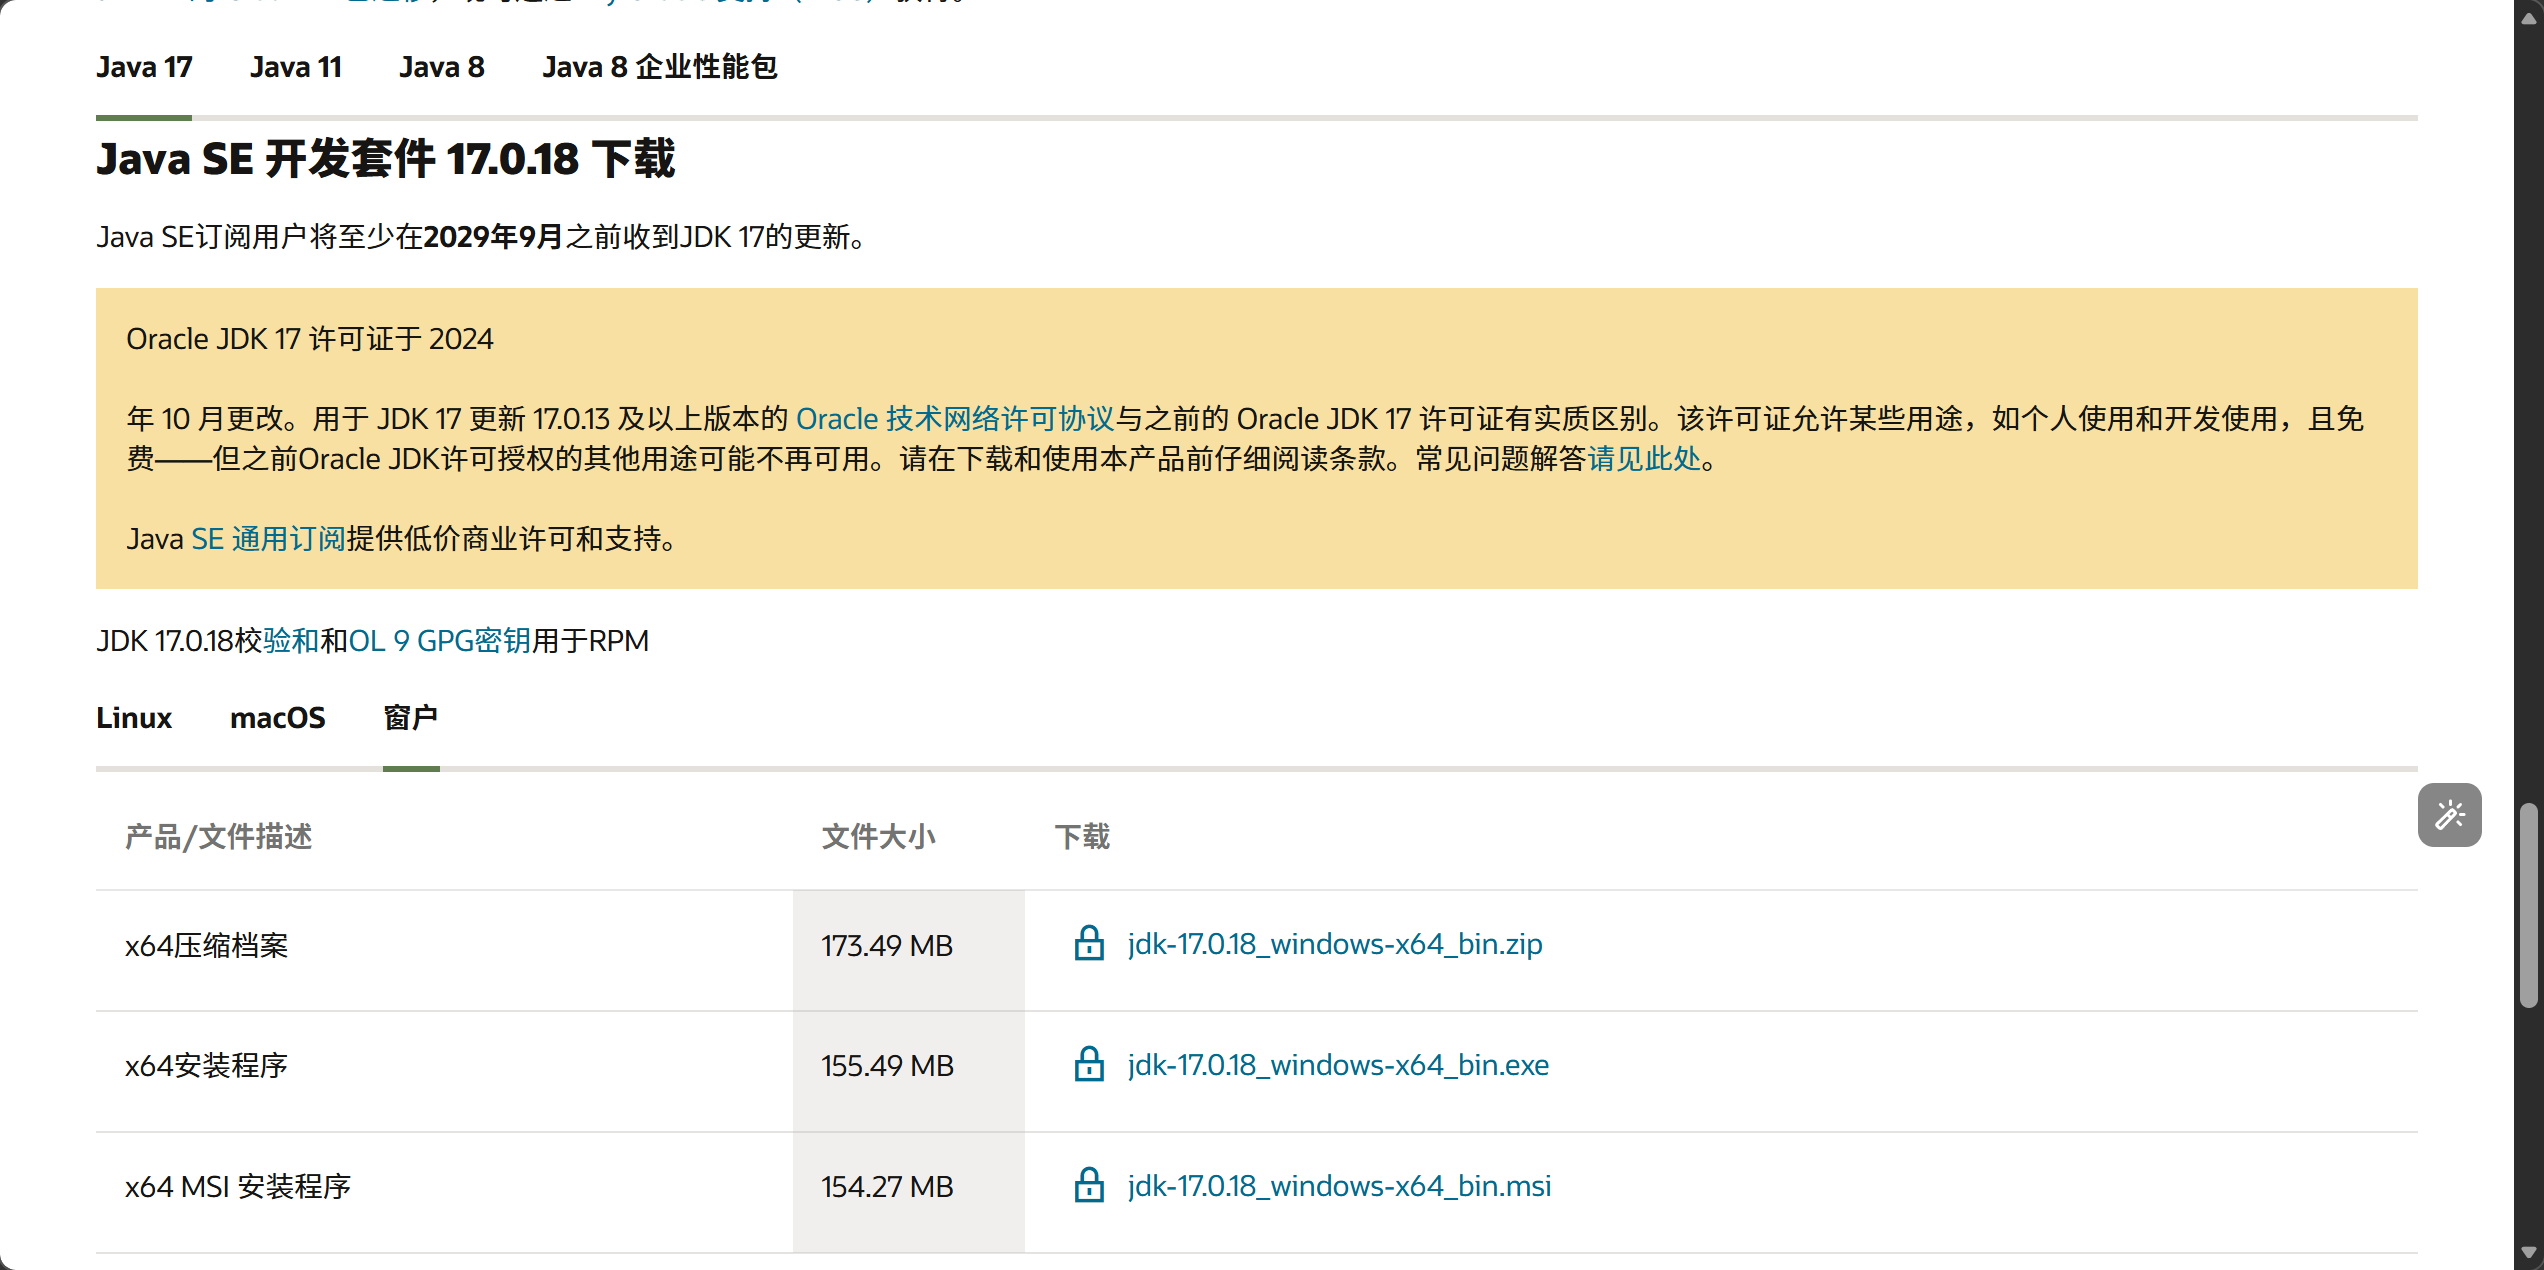Open the Java 8 tab
This screenshot has height=1270, width=2544.
point(441,67)
